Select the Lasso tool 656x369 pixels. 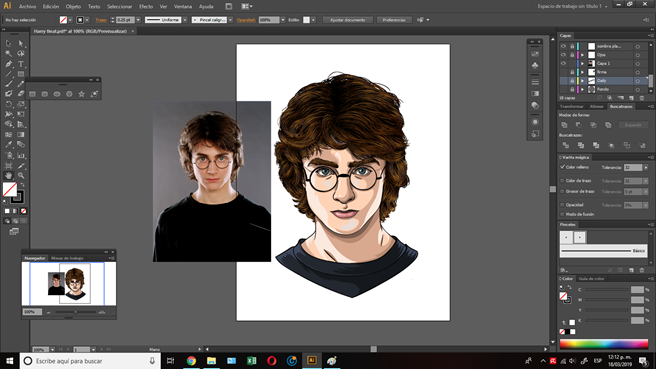(x=21, y=54)
